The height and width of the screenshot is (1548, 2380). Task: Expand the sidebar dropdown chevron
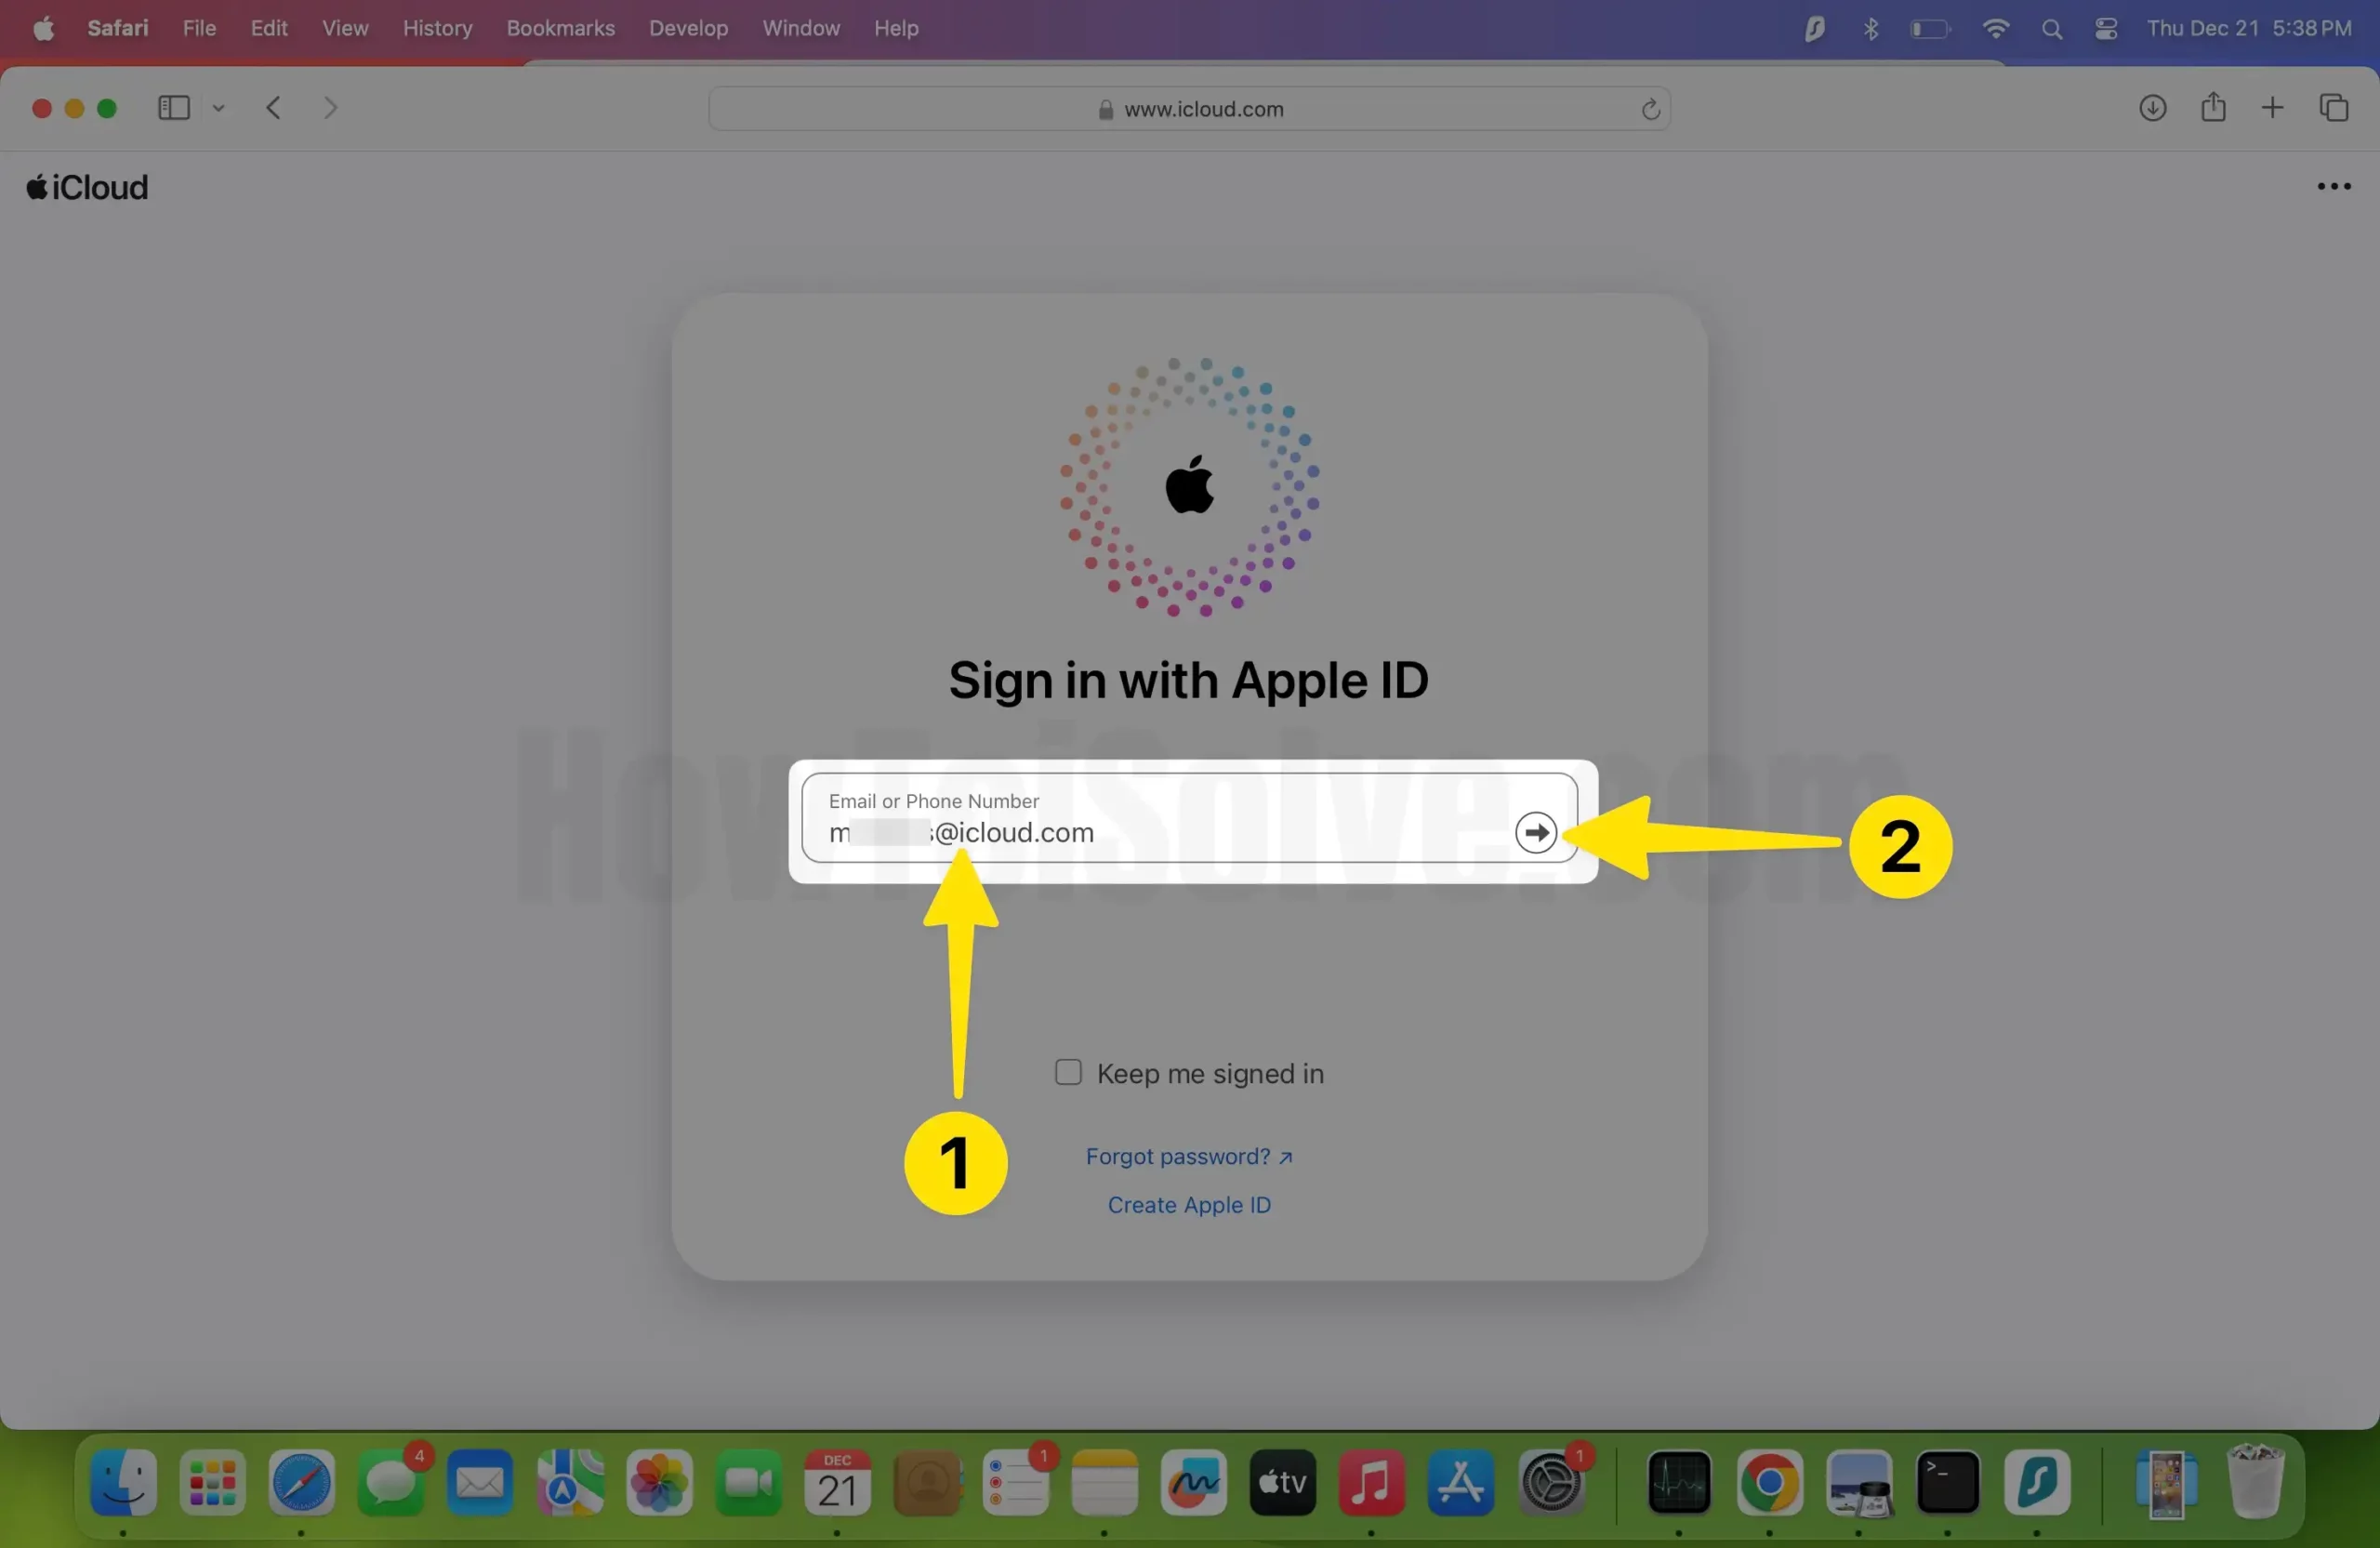click(x=218, y=108)
